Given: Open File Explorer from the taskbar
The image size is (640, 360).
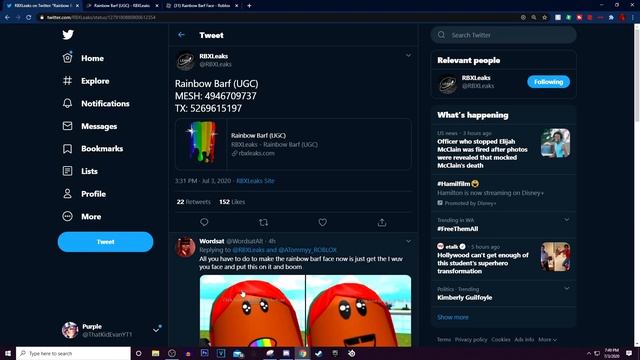Looking at the screenshot, I should point(156,353).
